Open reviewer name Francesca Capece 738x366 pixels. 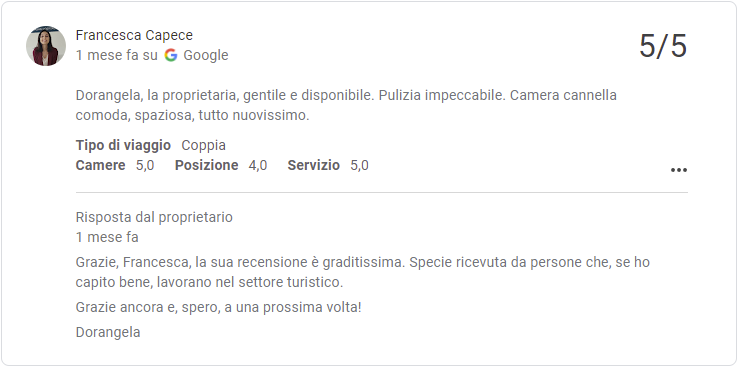[x=134, y=35]
